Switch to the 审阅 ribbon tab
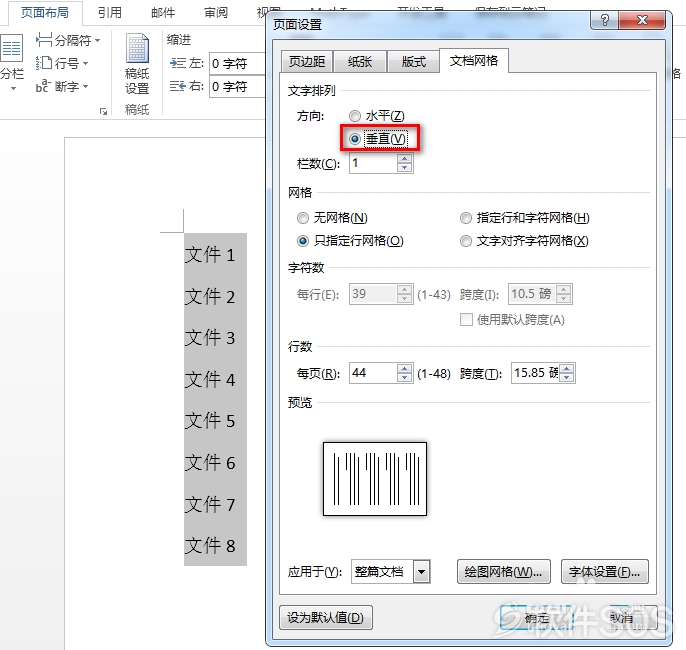 (216, 12)
